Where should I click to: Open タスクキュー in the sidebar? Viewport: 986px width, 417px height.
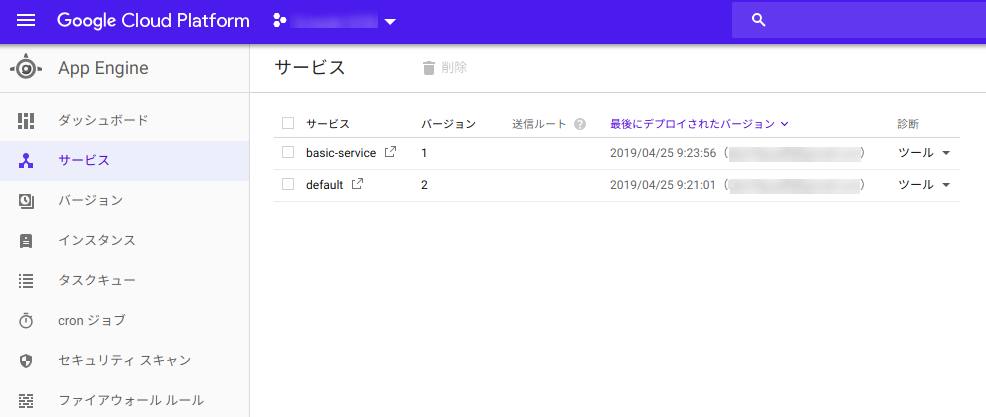tap(97, 281)
